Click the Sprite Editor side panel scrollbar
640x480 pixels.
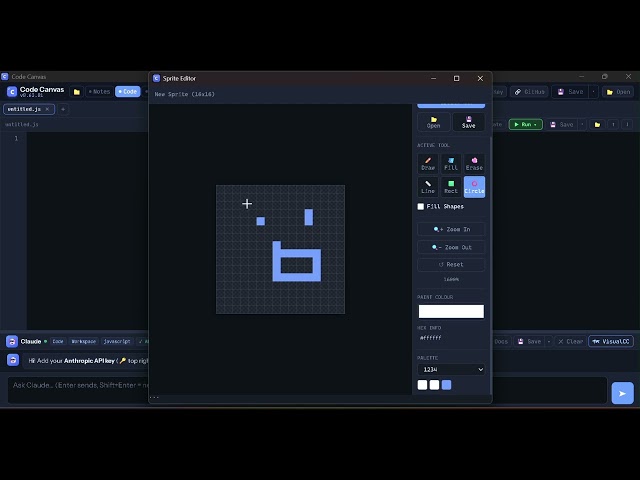tap(491, 264)
